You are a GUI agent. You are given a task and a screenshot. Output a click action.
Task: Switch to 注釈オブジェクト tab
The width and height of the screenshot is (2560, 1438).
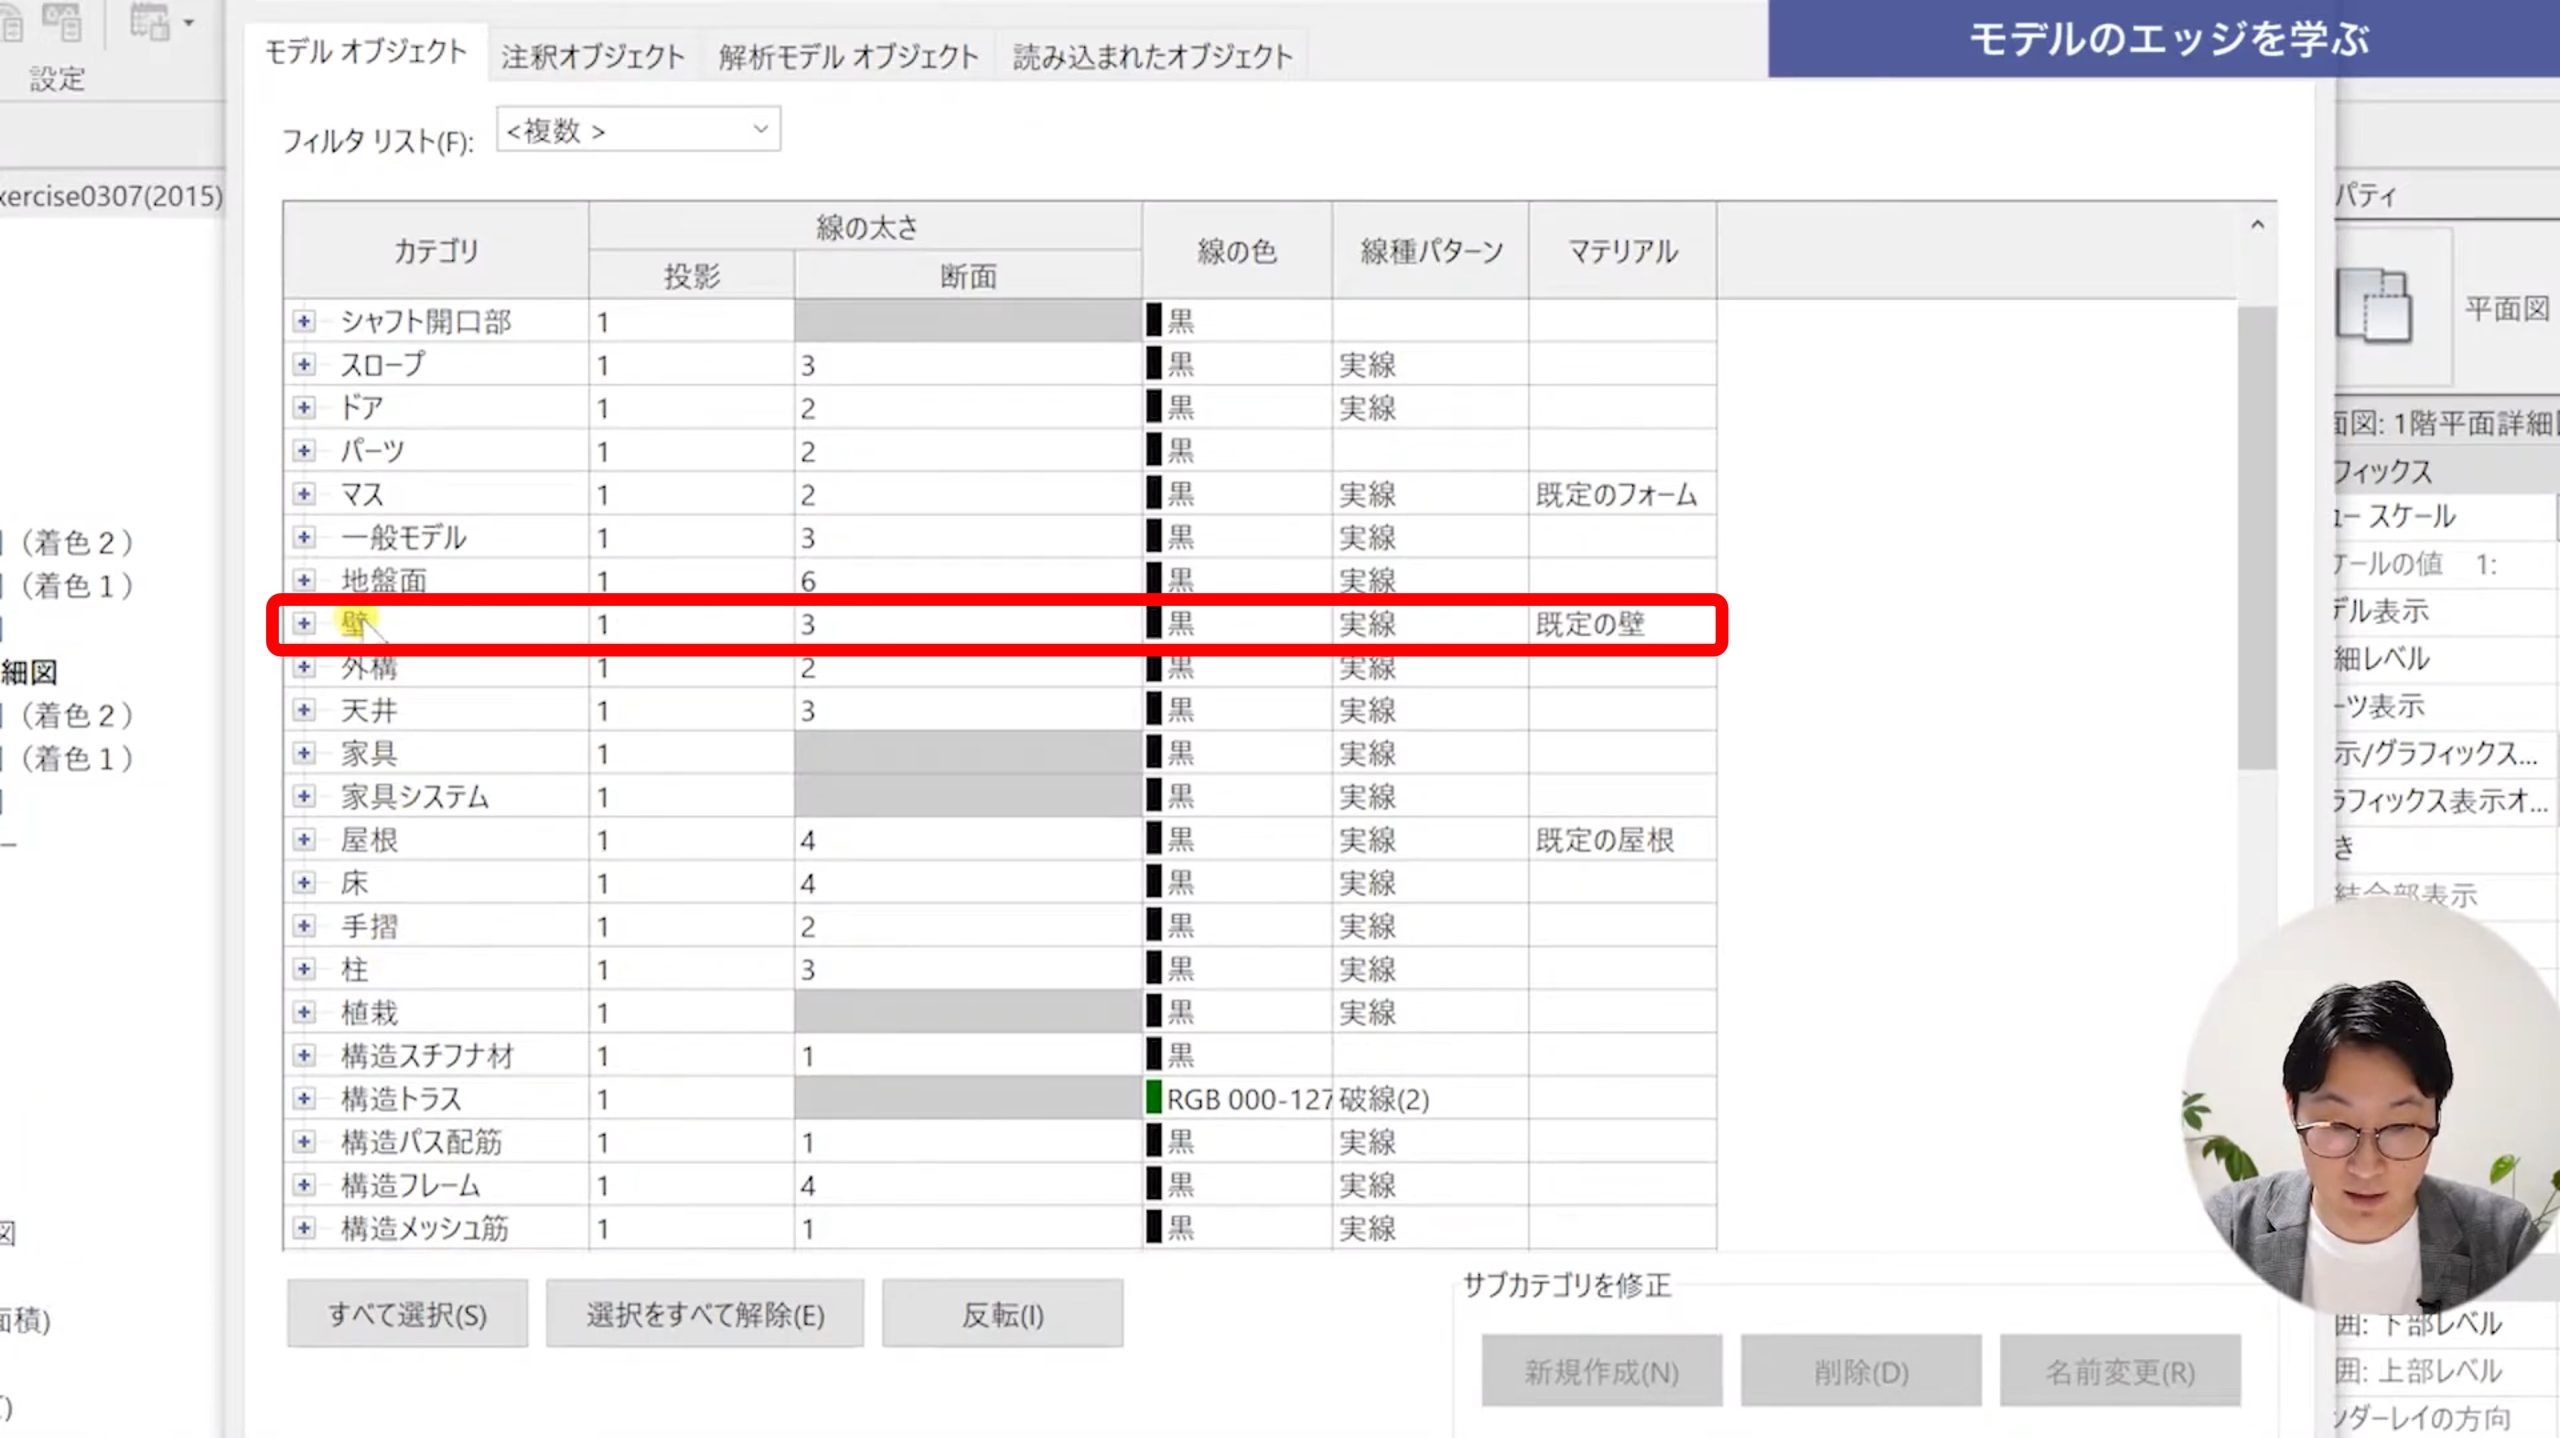[x=593, y=56]
